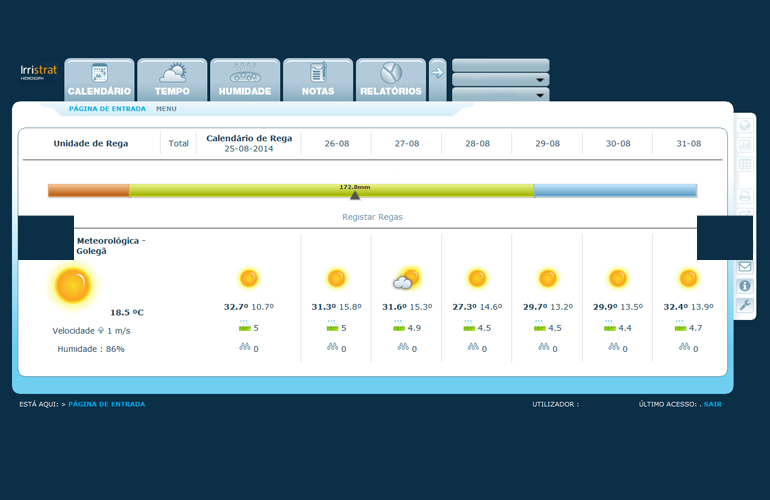Open the Calendário tab

point(99,79)
